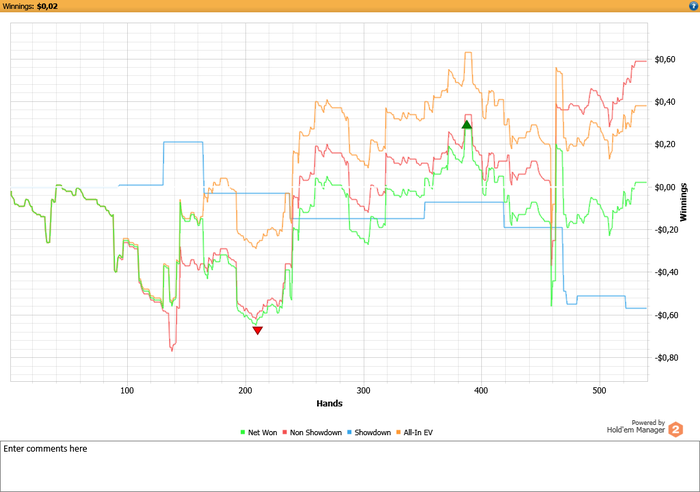
Task: Toggle the Non Showdown series label
Action: [x=319, y=432]
